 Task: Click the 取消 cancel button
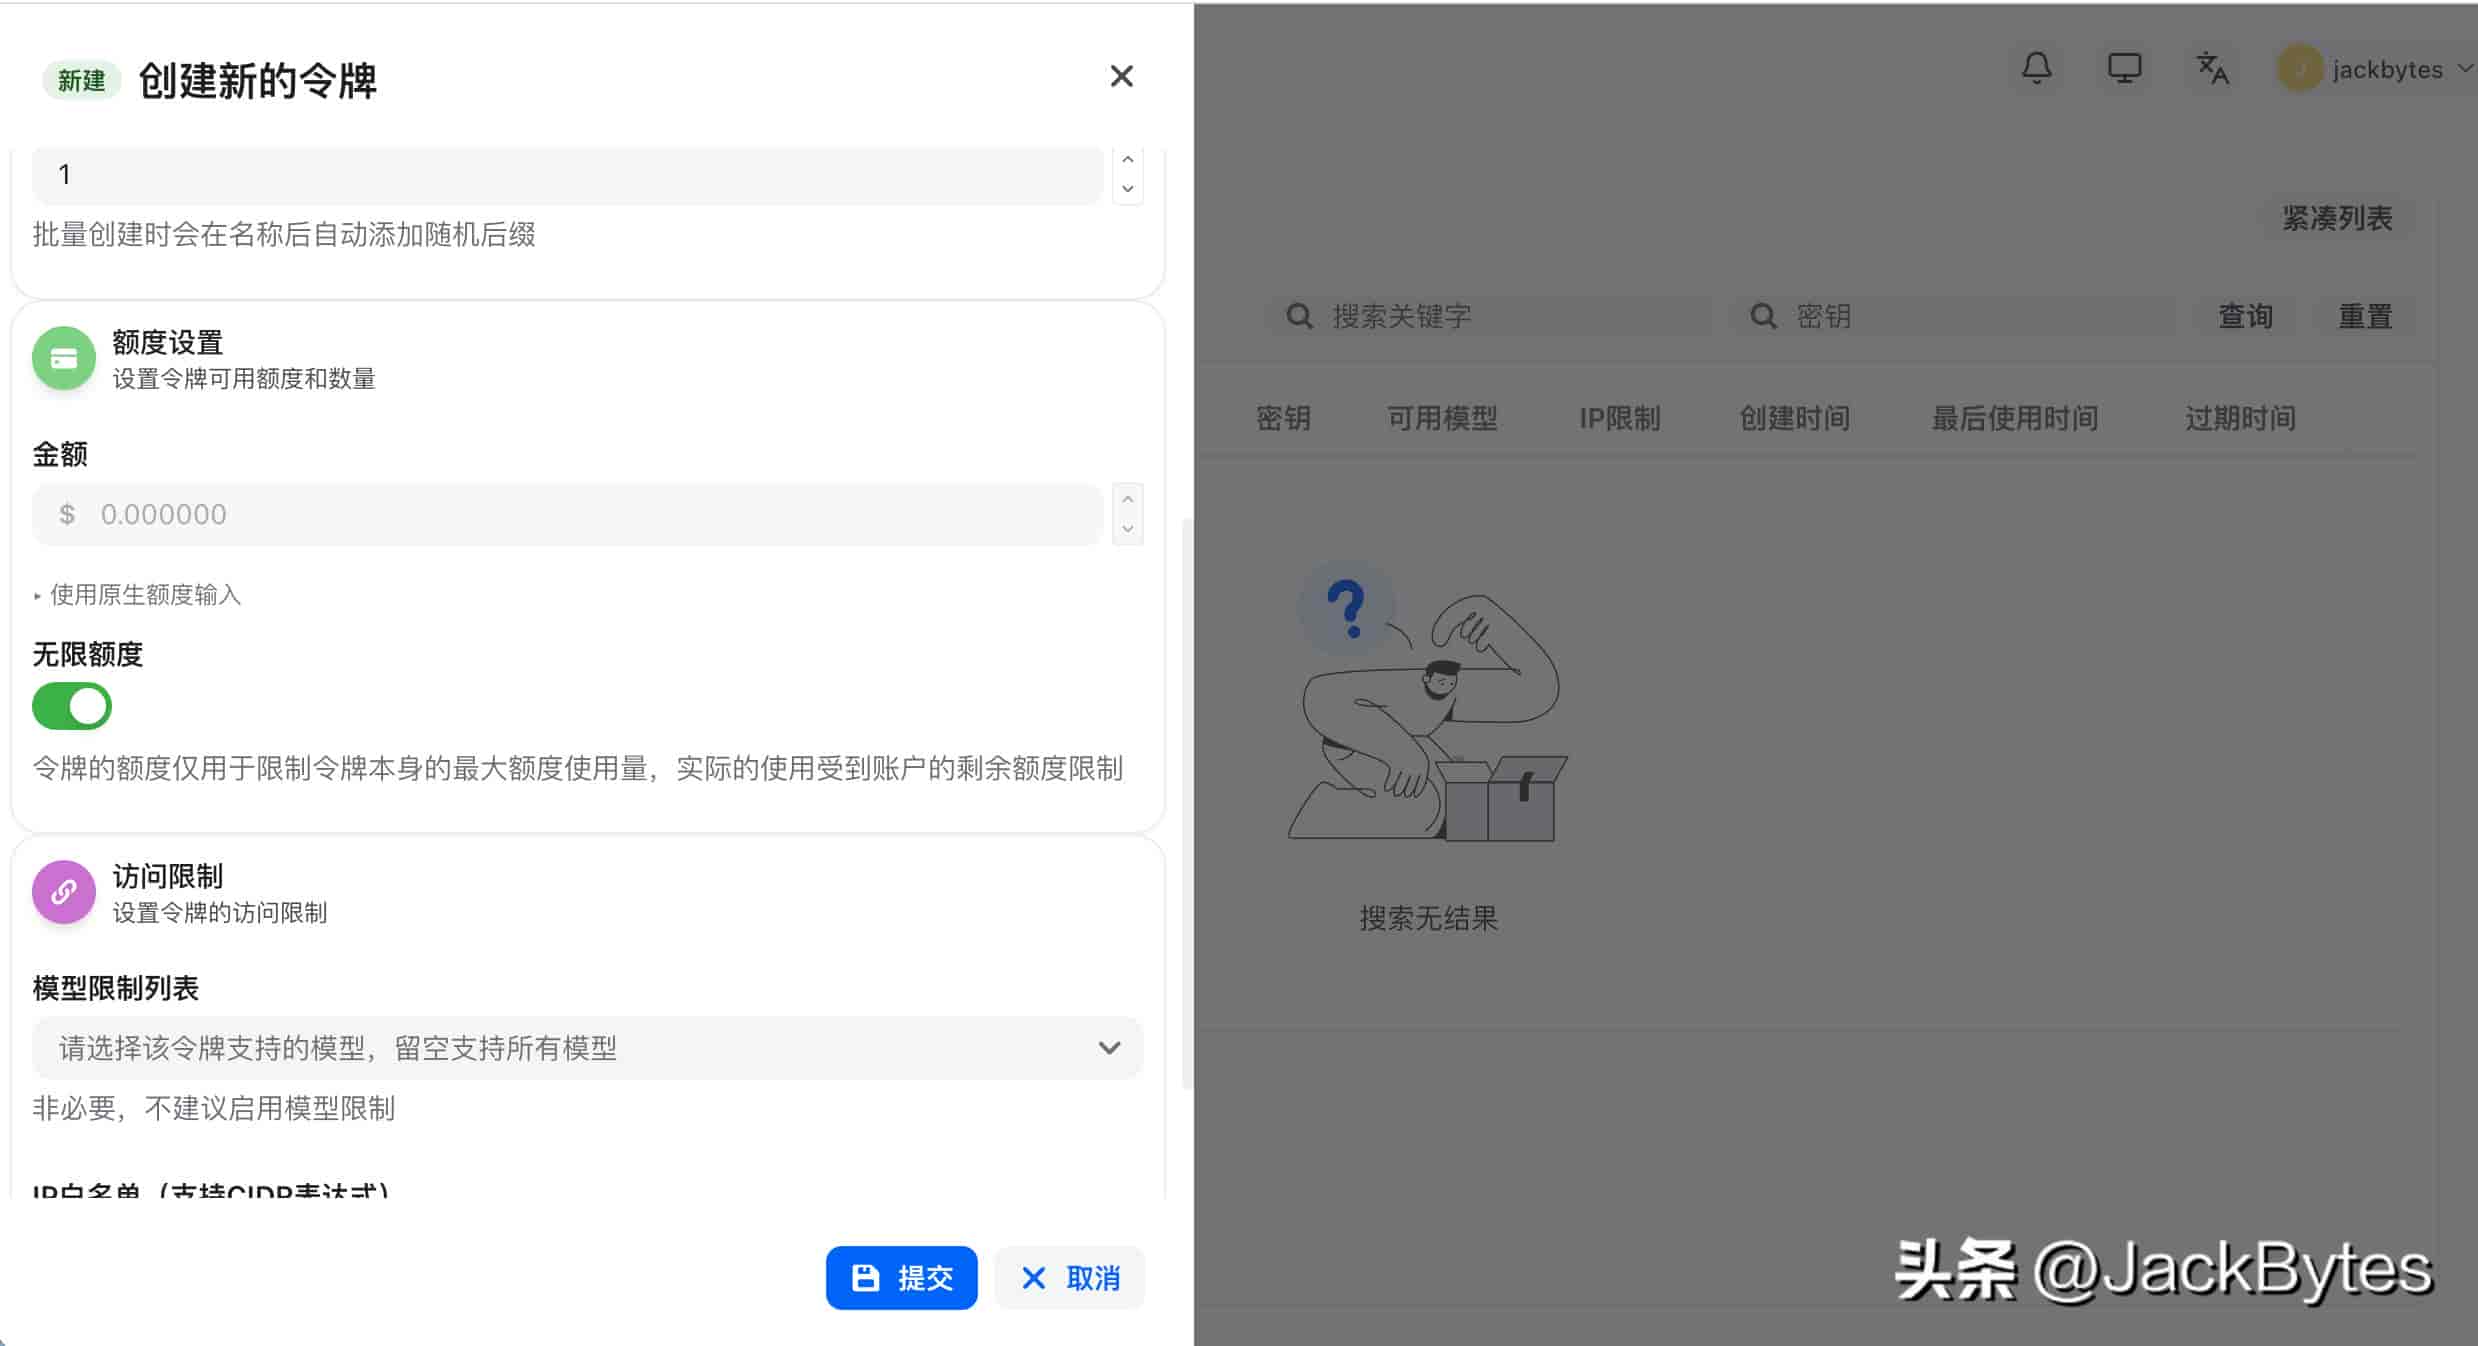coord(1069,1277)
